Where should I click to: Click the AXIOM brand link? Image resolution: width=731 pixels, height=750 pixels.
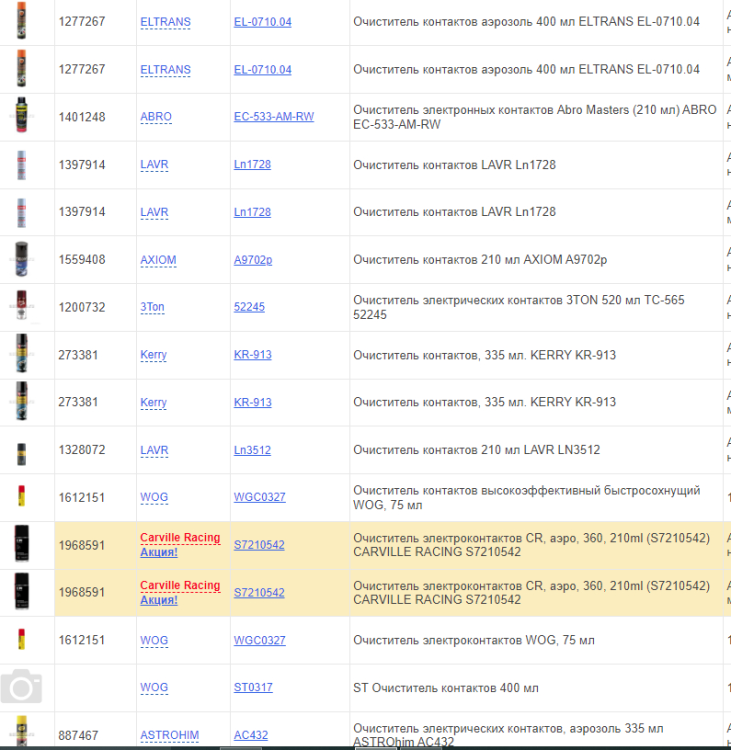158,260
